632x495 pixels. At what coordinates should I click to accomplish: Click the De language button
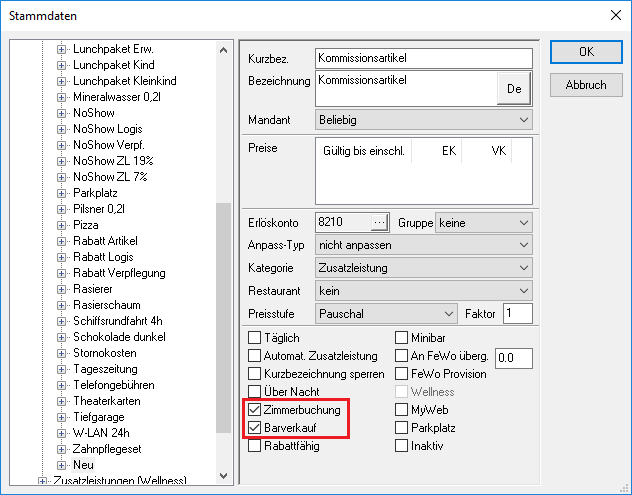[x=514, y=89]
